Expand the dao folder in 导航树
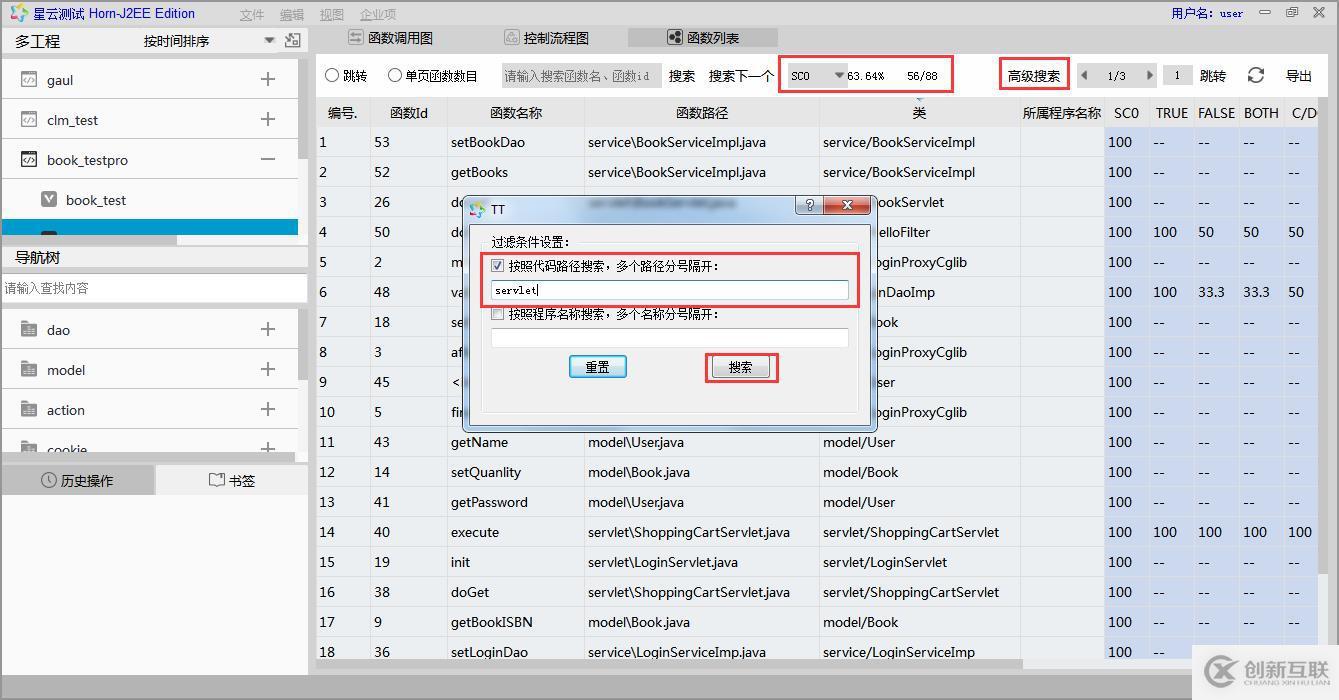1339x700 pixels. point(268,329)
